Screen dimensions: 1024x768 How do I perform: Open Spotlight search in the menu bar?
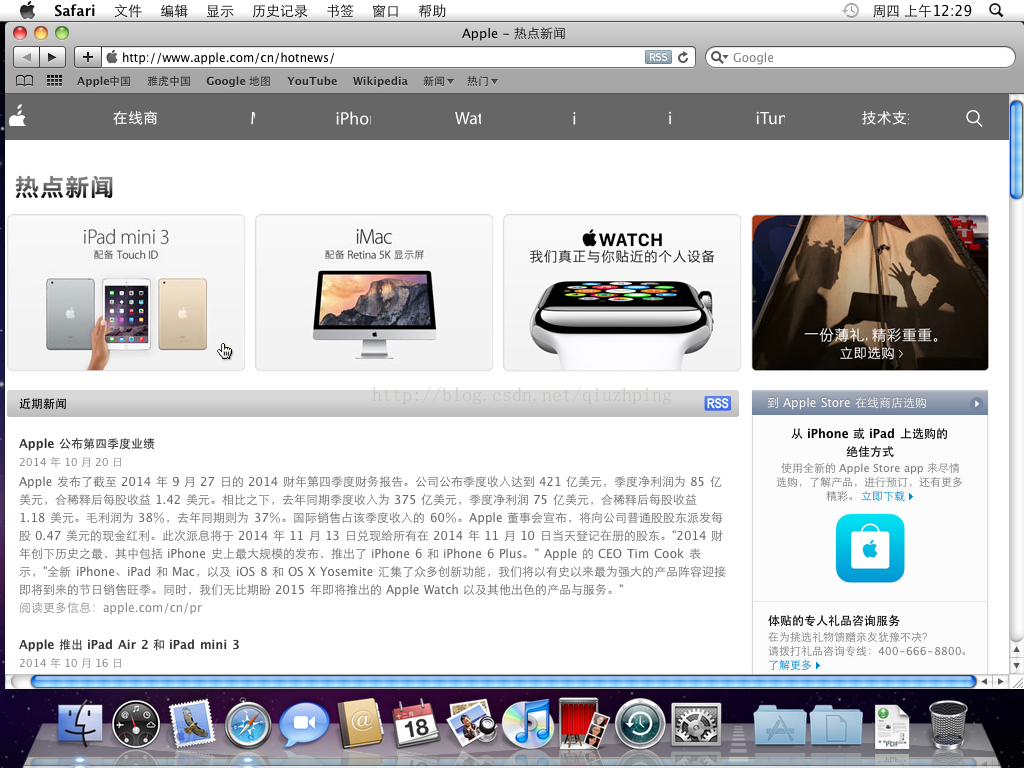coord(996,10)
